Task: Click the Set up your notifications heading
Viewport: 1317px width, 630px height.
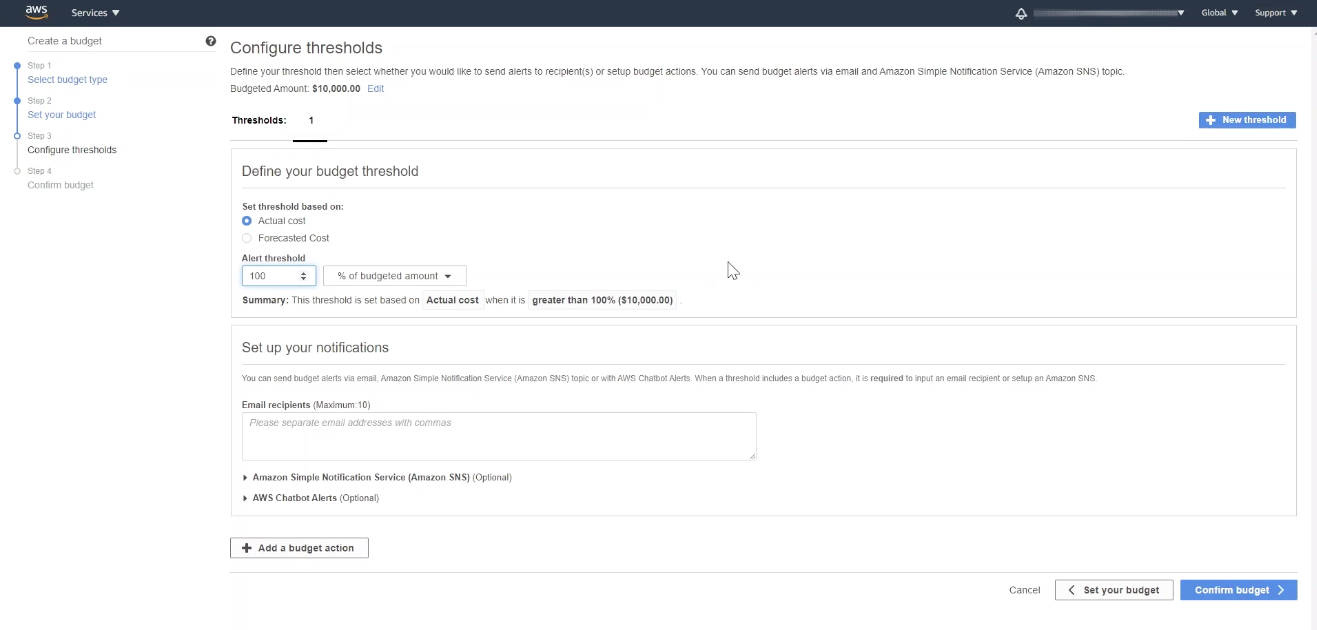Action: coord(315,348)
